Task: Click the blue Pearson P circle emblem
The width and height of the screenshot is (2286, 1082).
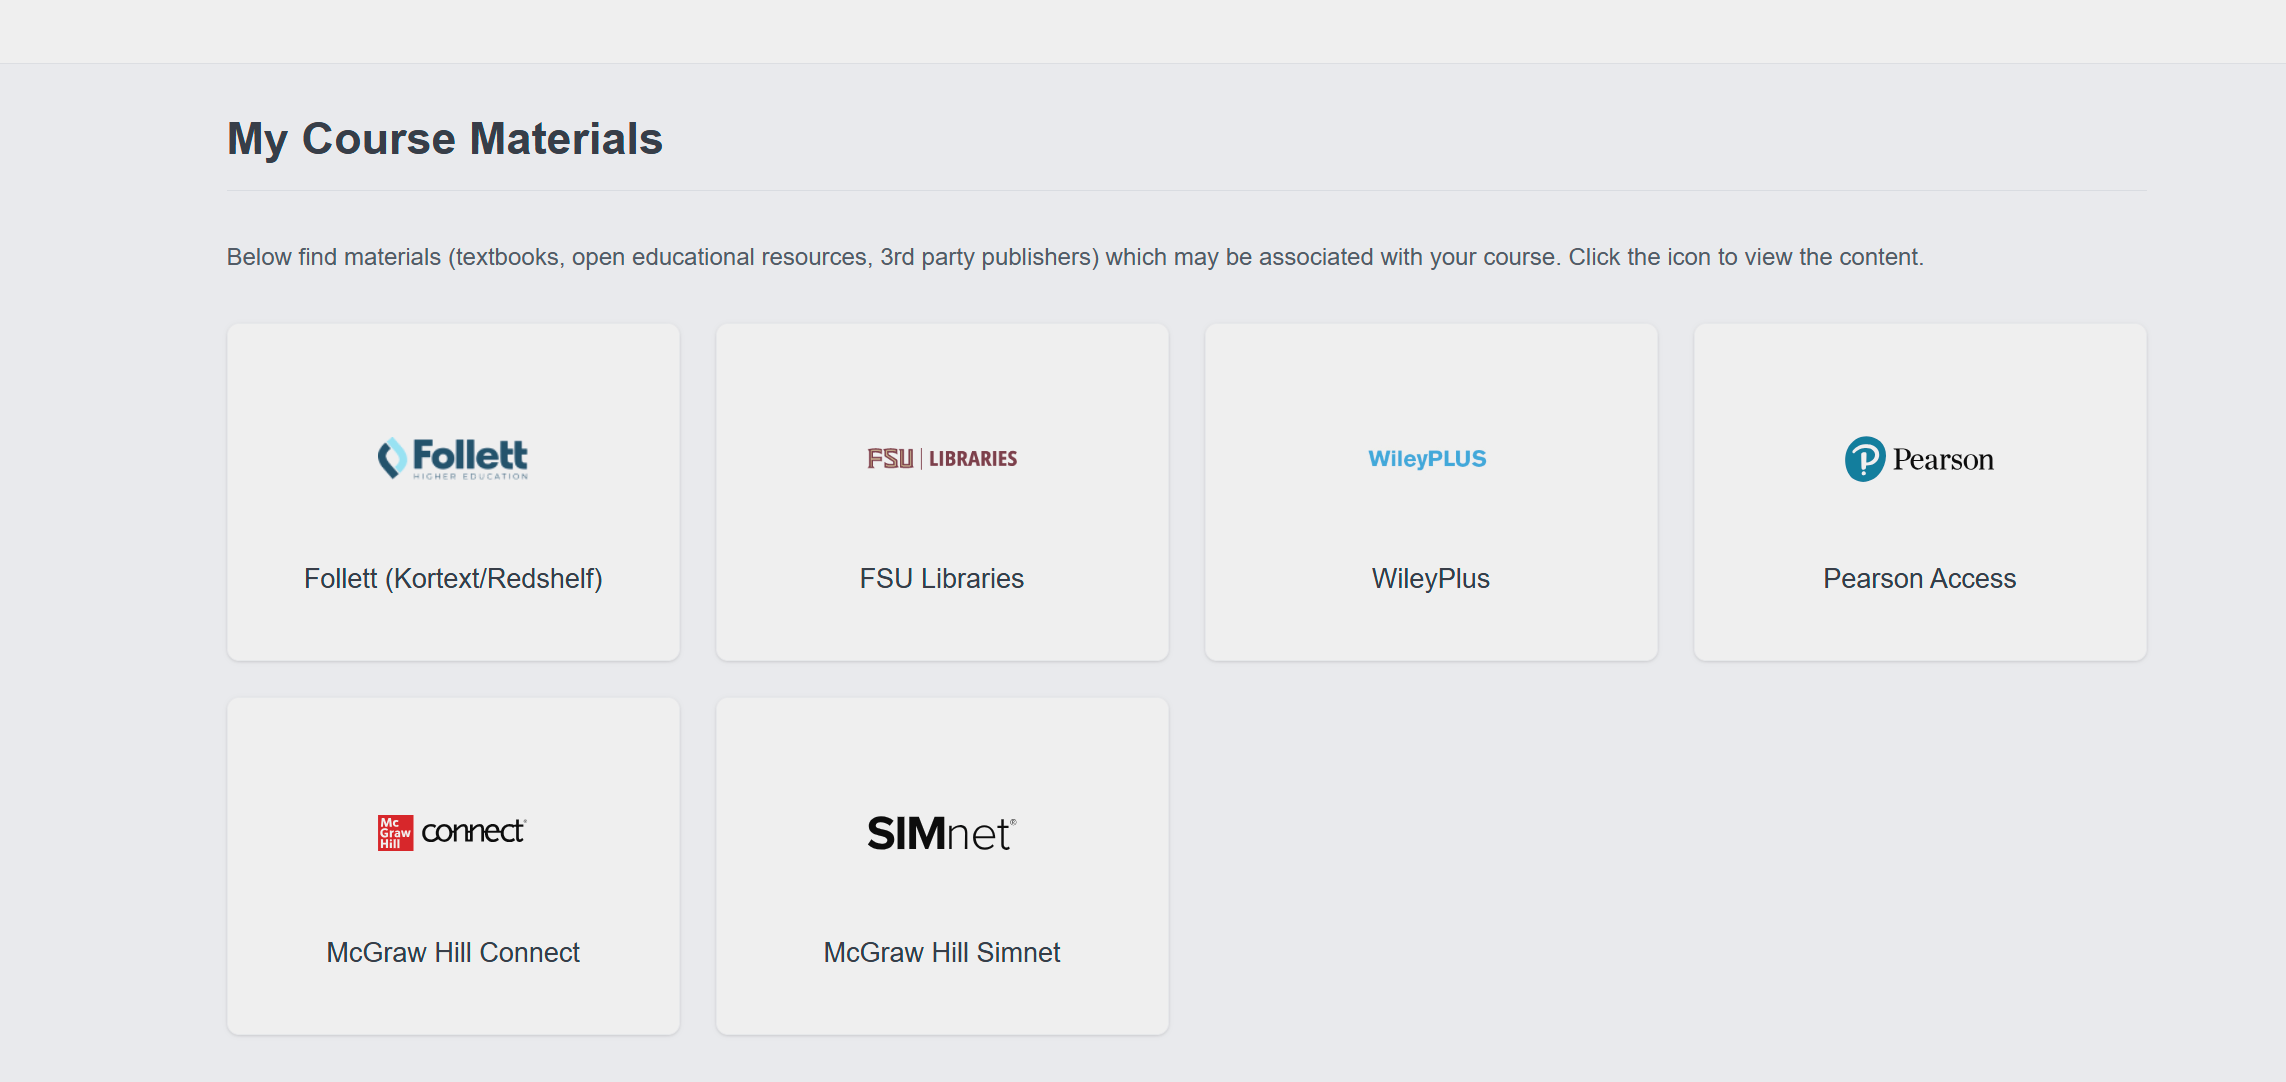Action: 1865,459
